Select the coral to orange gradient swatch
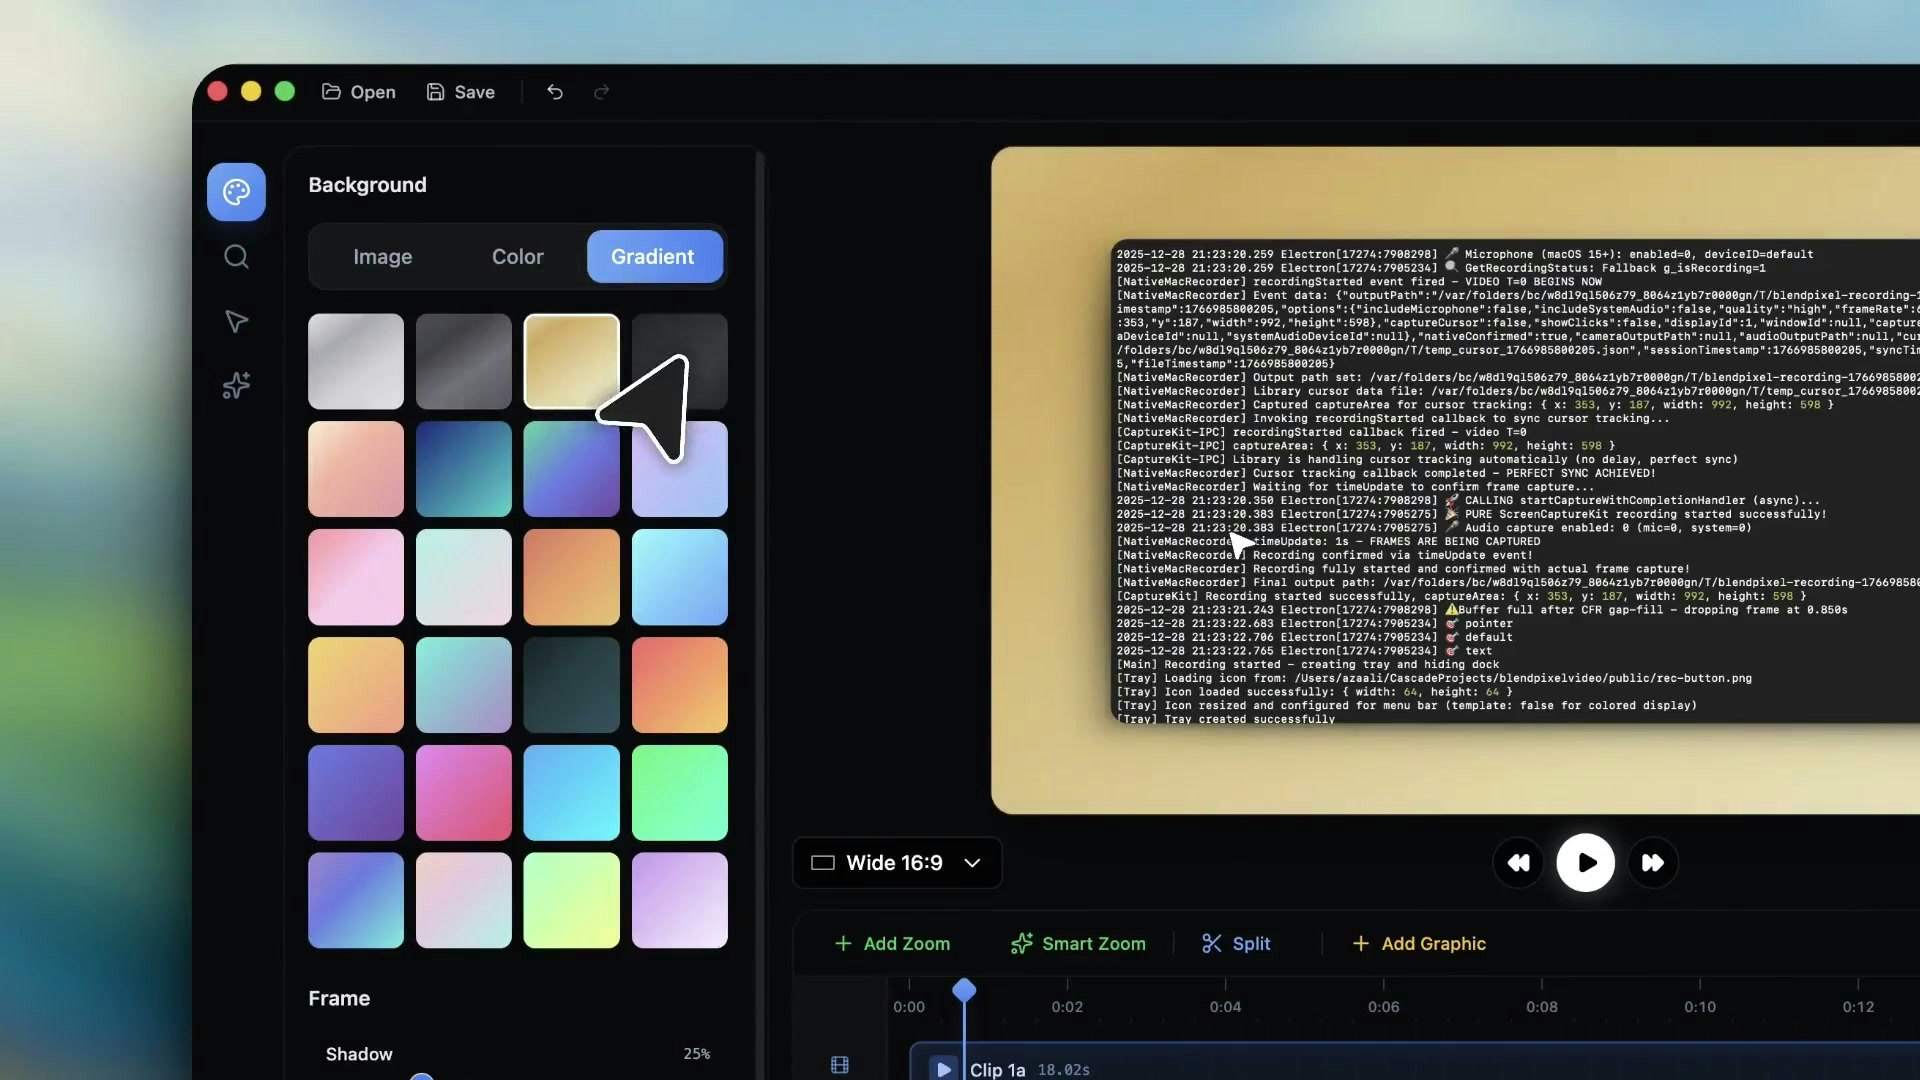The image size is (1920, 1080). (x=680, y=685)
